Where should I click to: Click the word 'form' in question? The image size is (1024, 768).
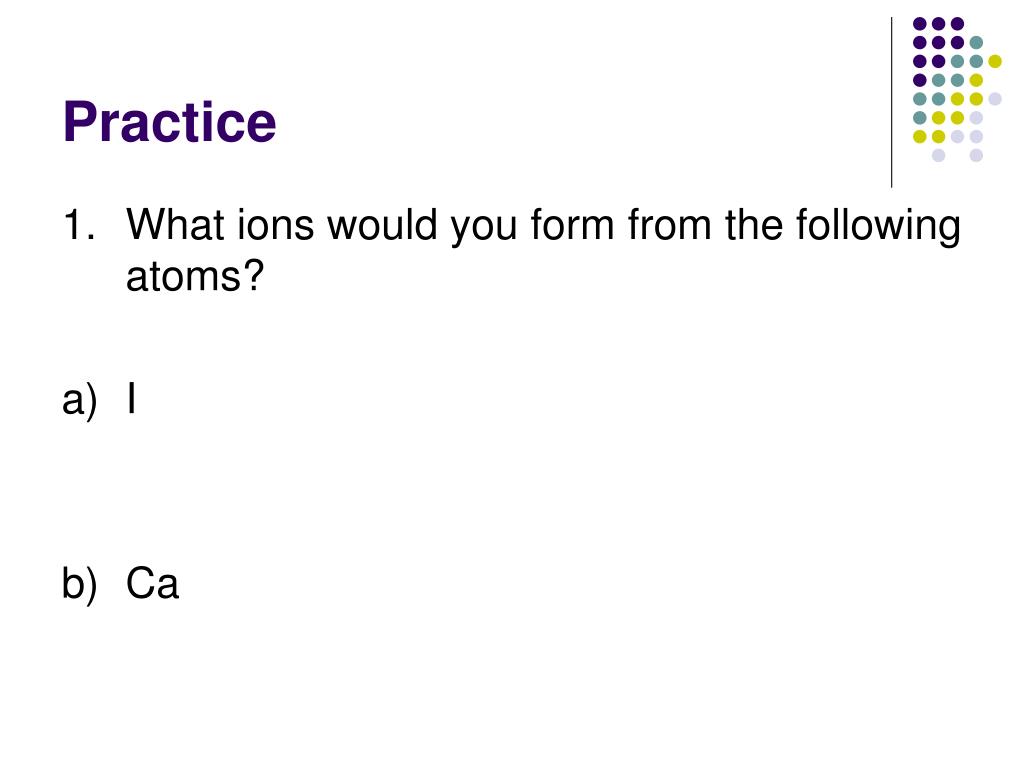click(573, 225)
